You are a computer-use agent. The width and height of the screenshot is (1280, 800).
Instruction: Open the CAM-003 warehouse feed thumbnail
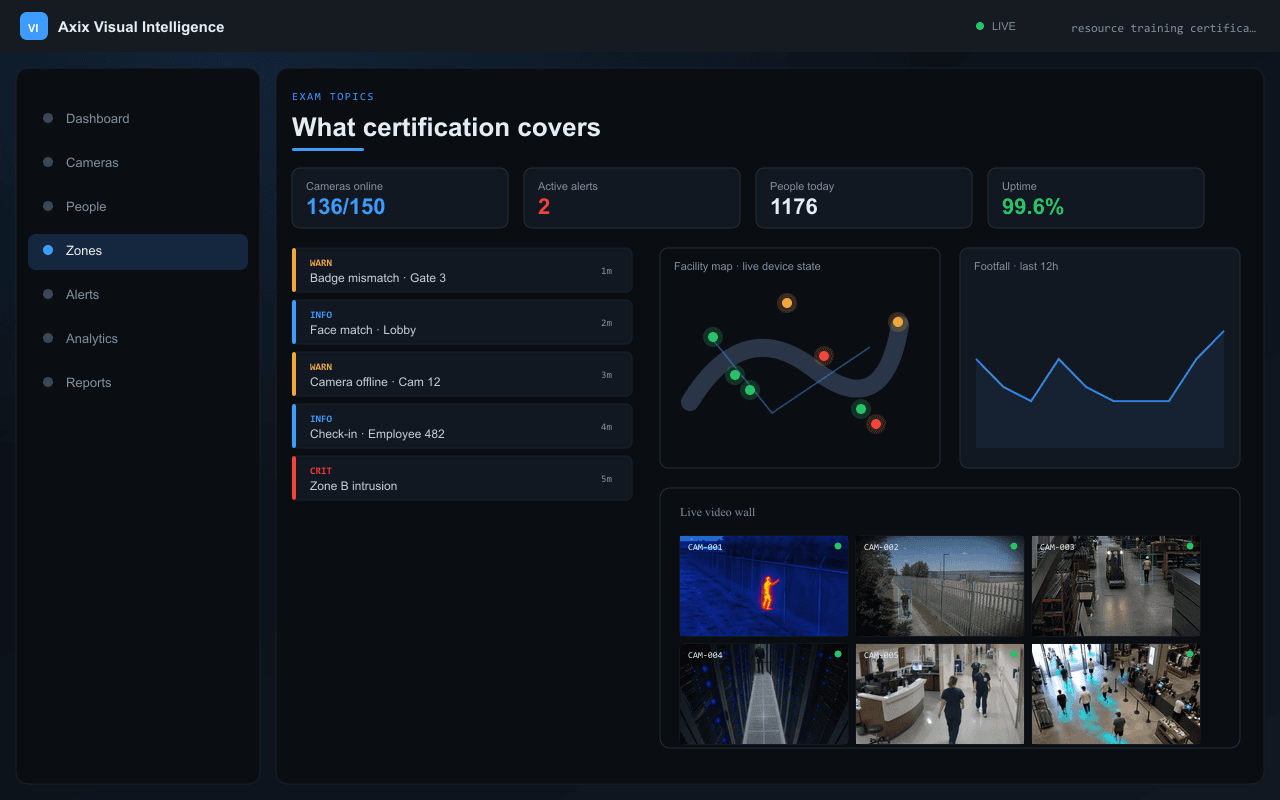click(1116, 586)
